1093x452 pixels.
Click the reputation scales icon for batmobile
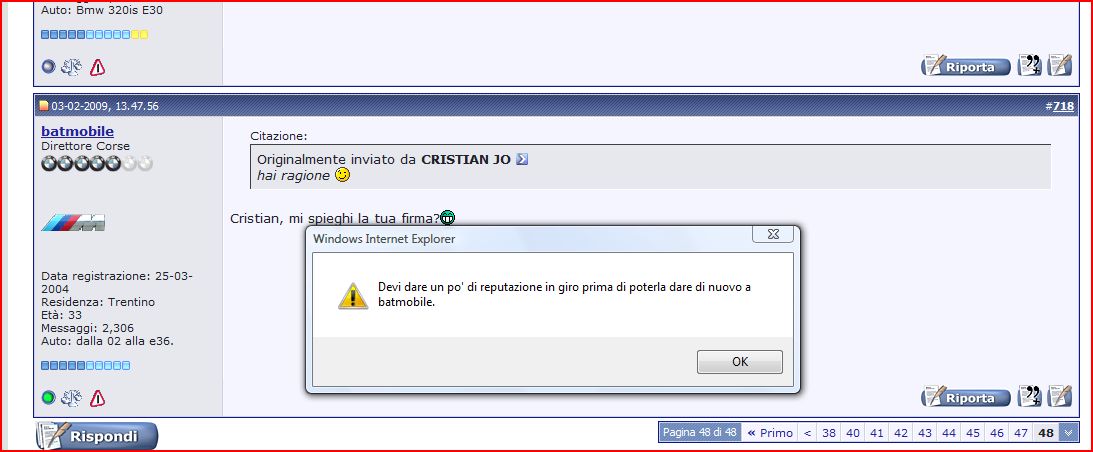click(x=71, y=398)
